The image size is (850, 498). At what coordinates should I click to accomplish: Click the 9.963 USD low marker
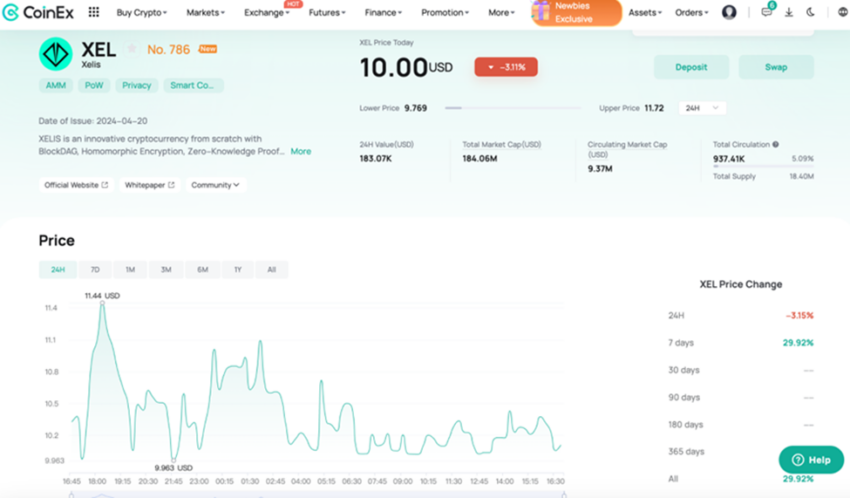coord(173,461)
